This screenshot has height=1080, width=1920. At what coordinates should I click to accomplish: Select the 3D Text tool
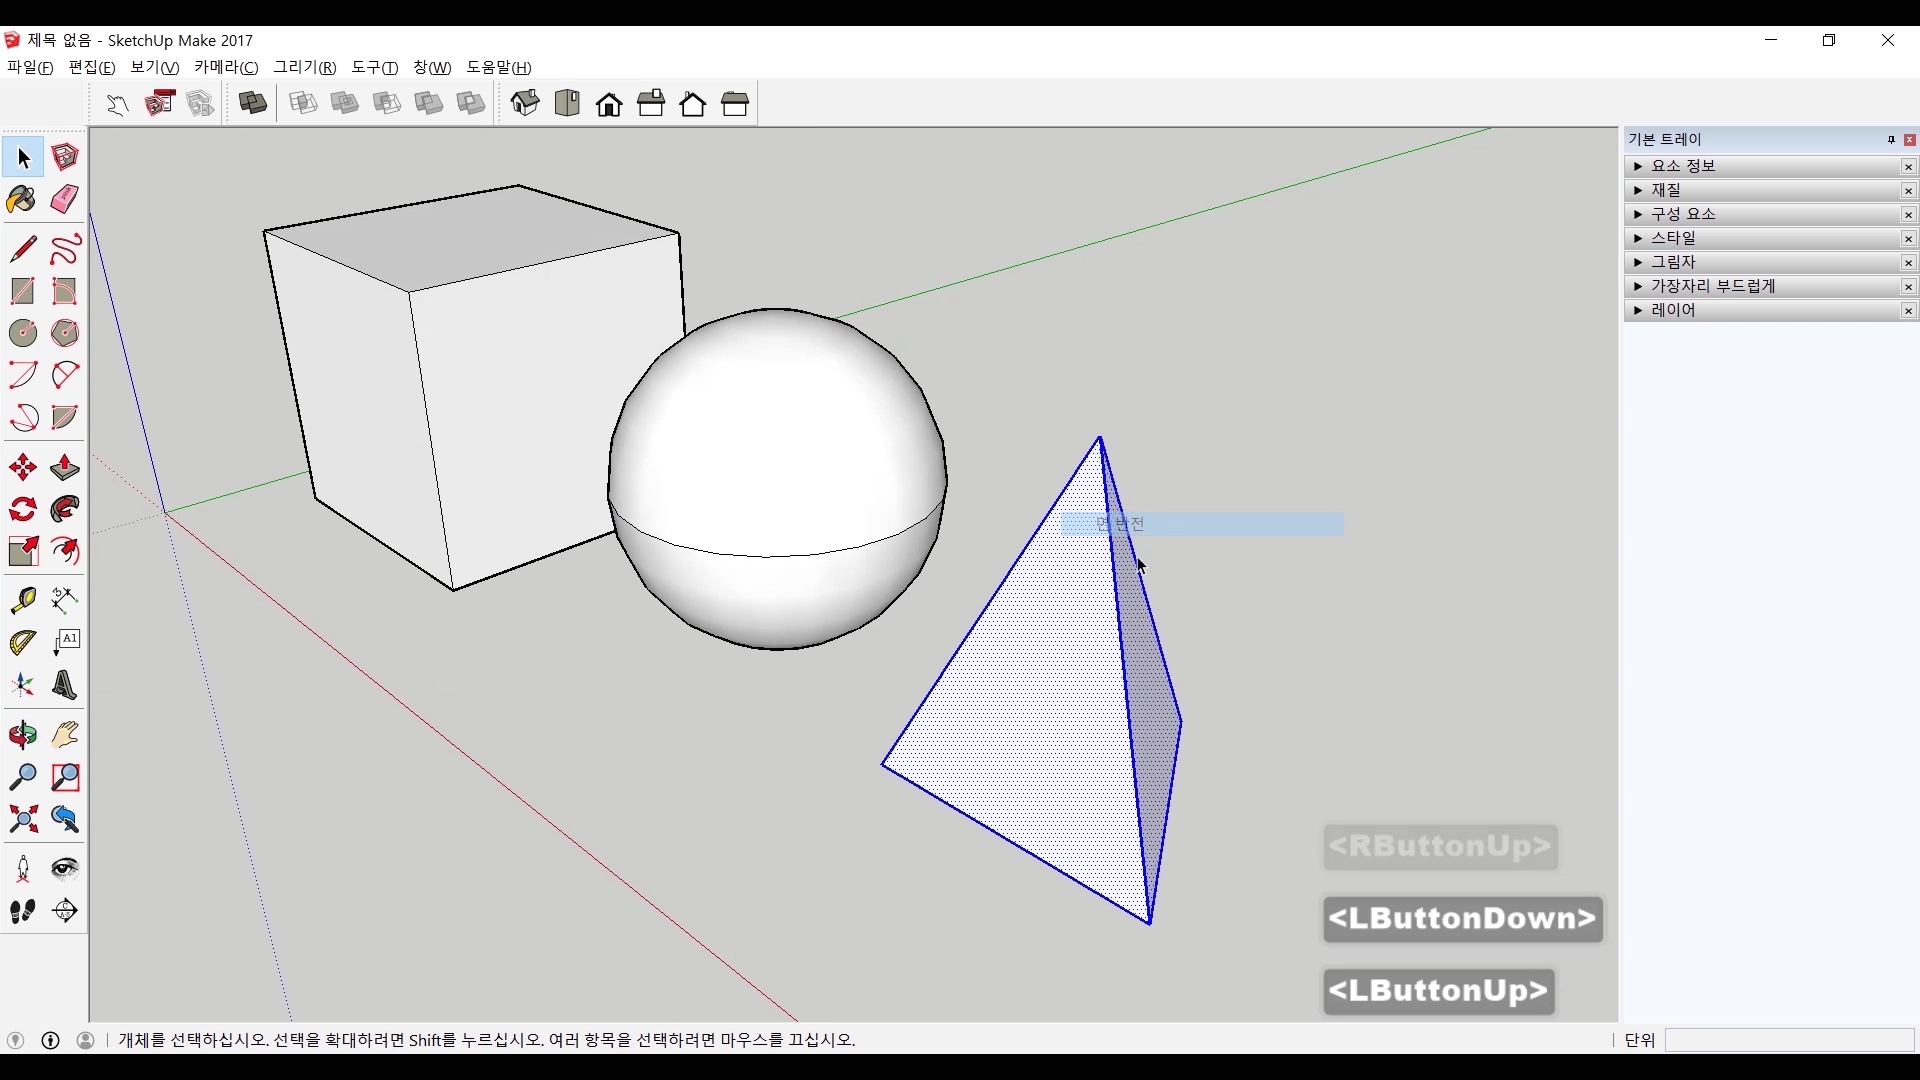[65, 686]
